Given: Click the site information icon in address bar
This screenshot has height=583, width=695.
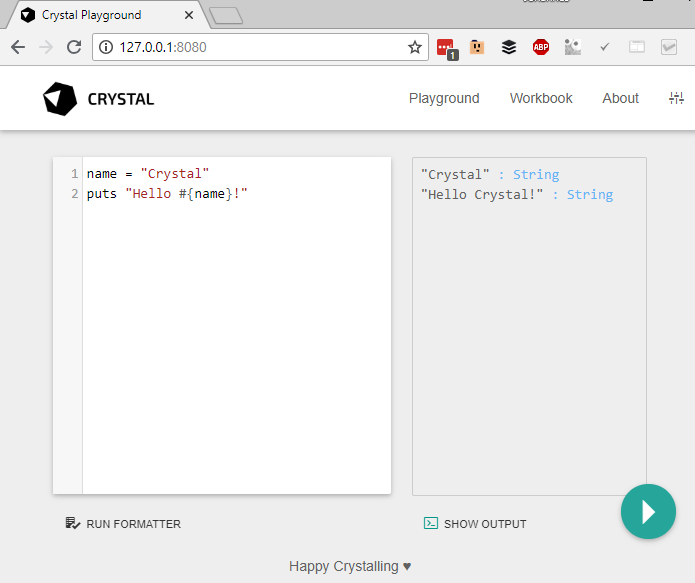Looking at the screenshot, I should point(107,47).
